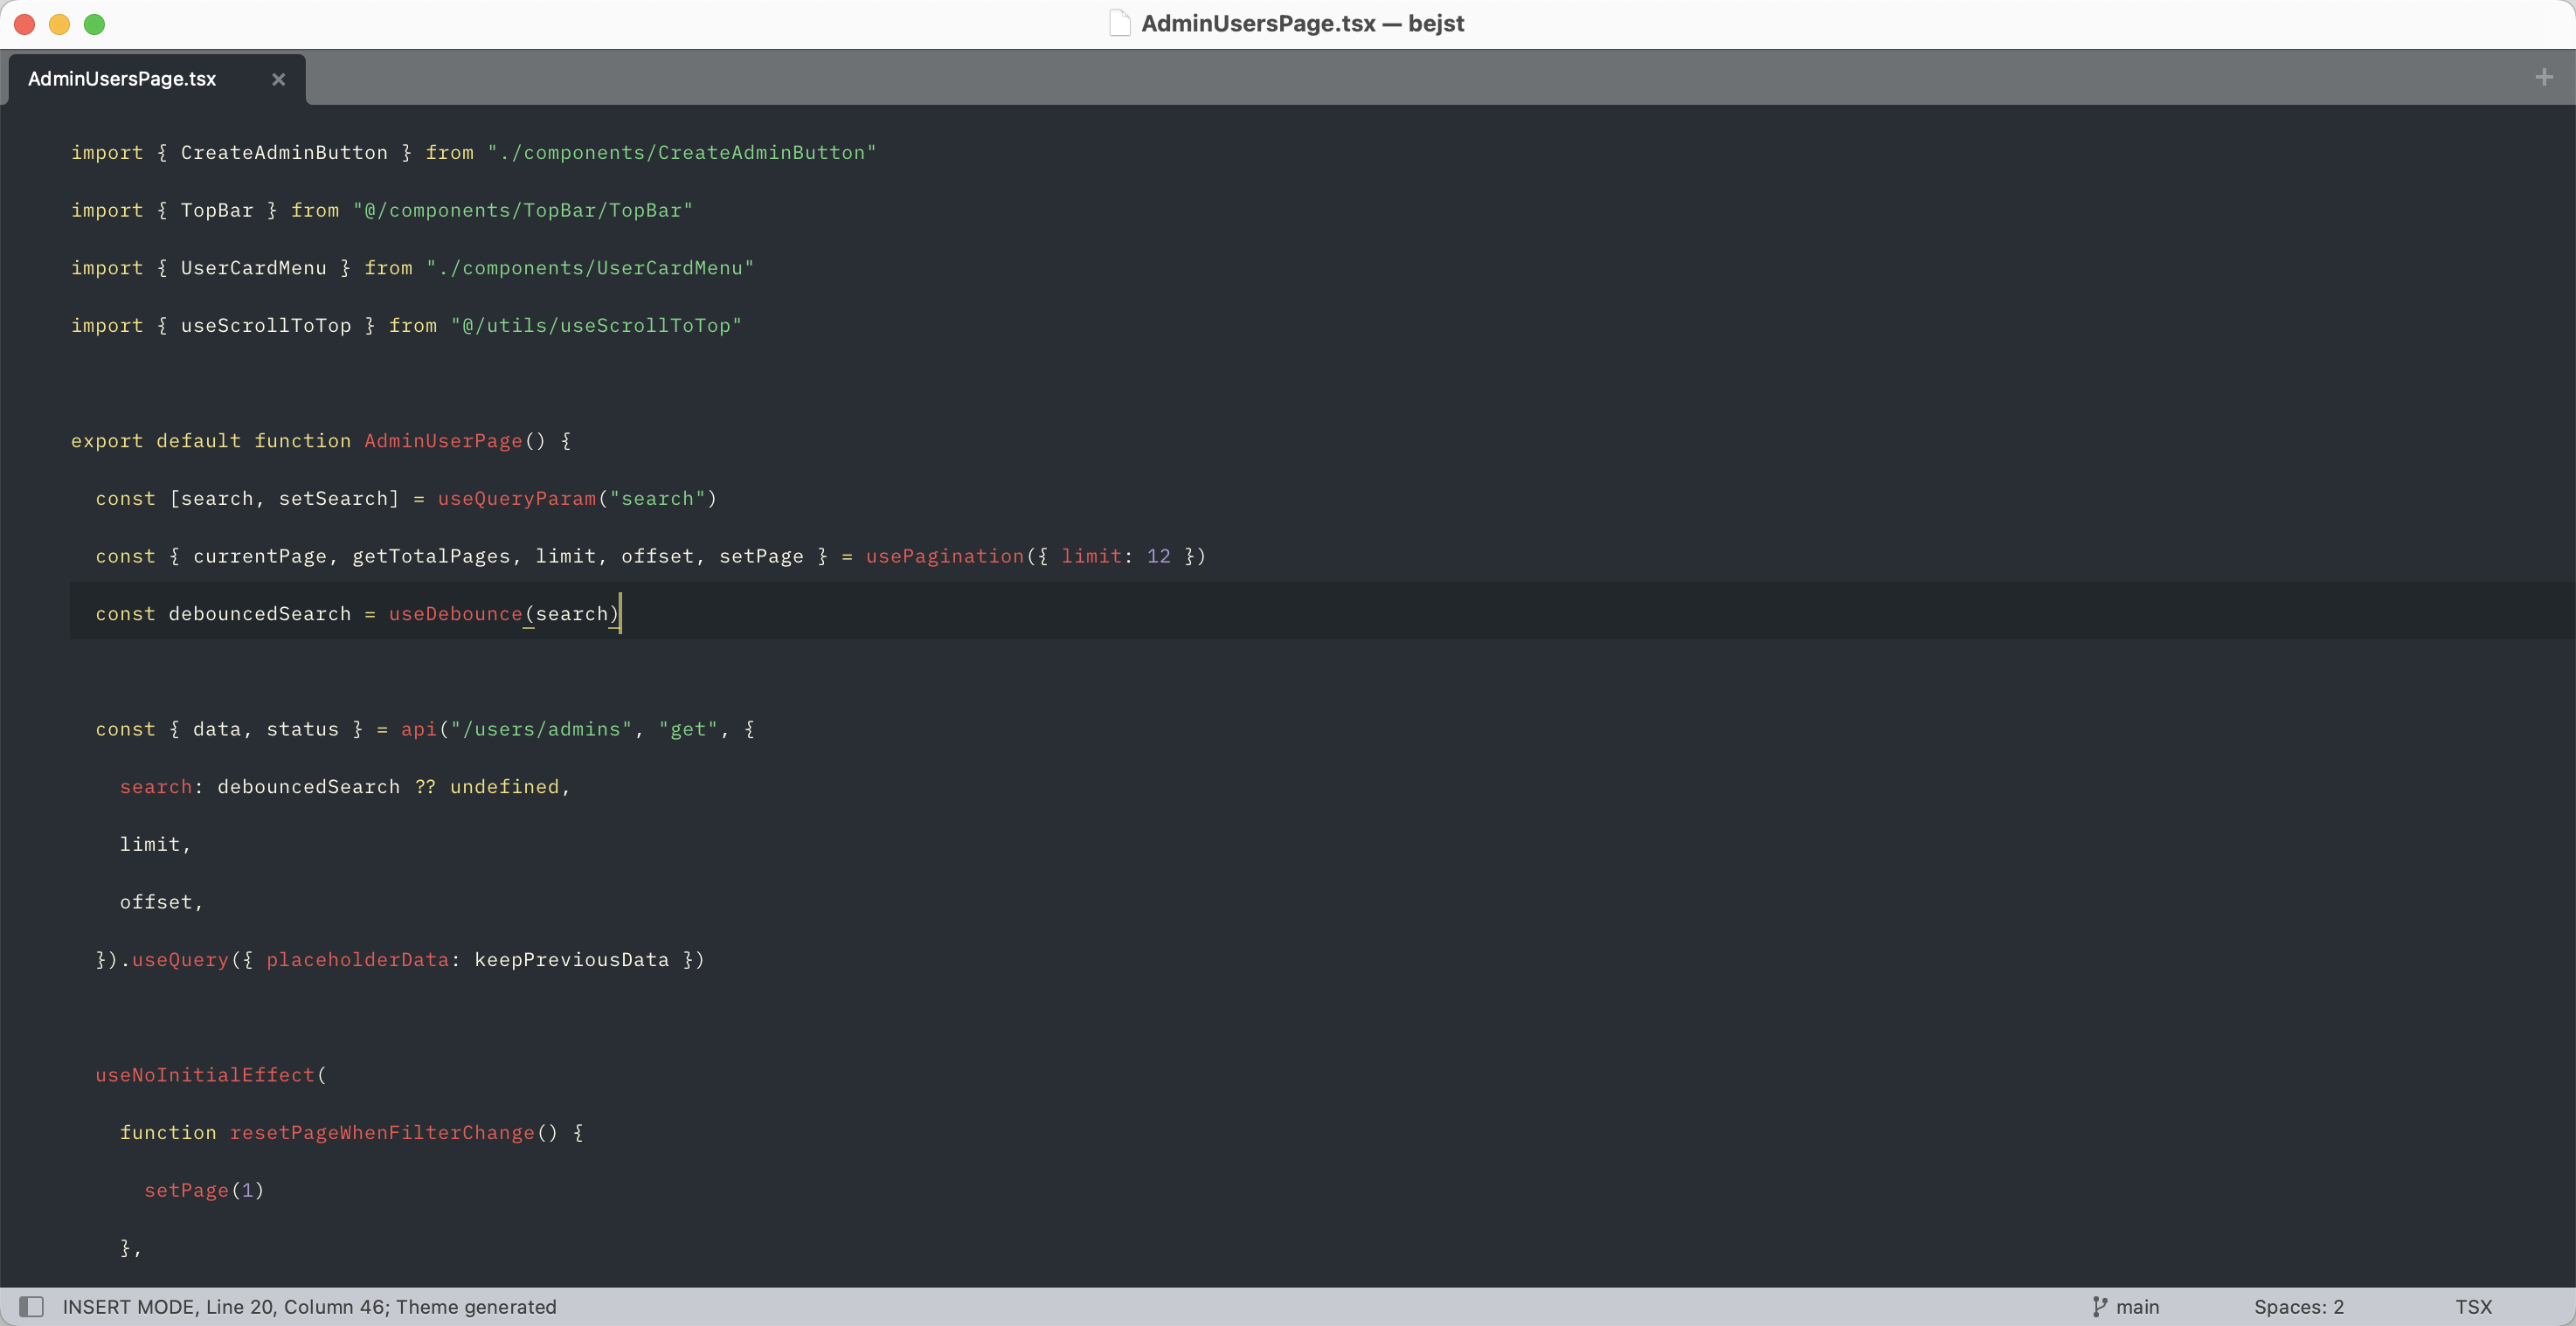Click the limit, line in api params
2576x1326 pixels.
155,844
